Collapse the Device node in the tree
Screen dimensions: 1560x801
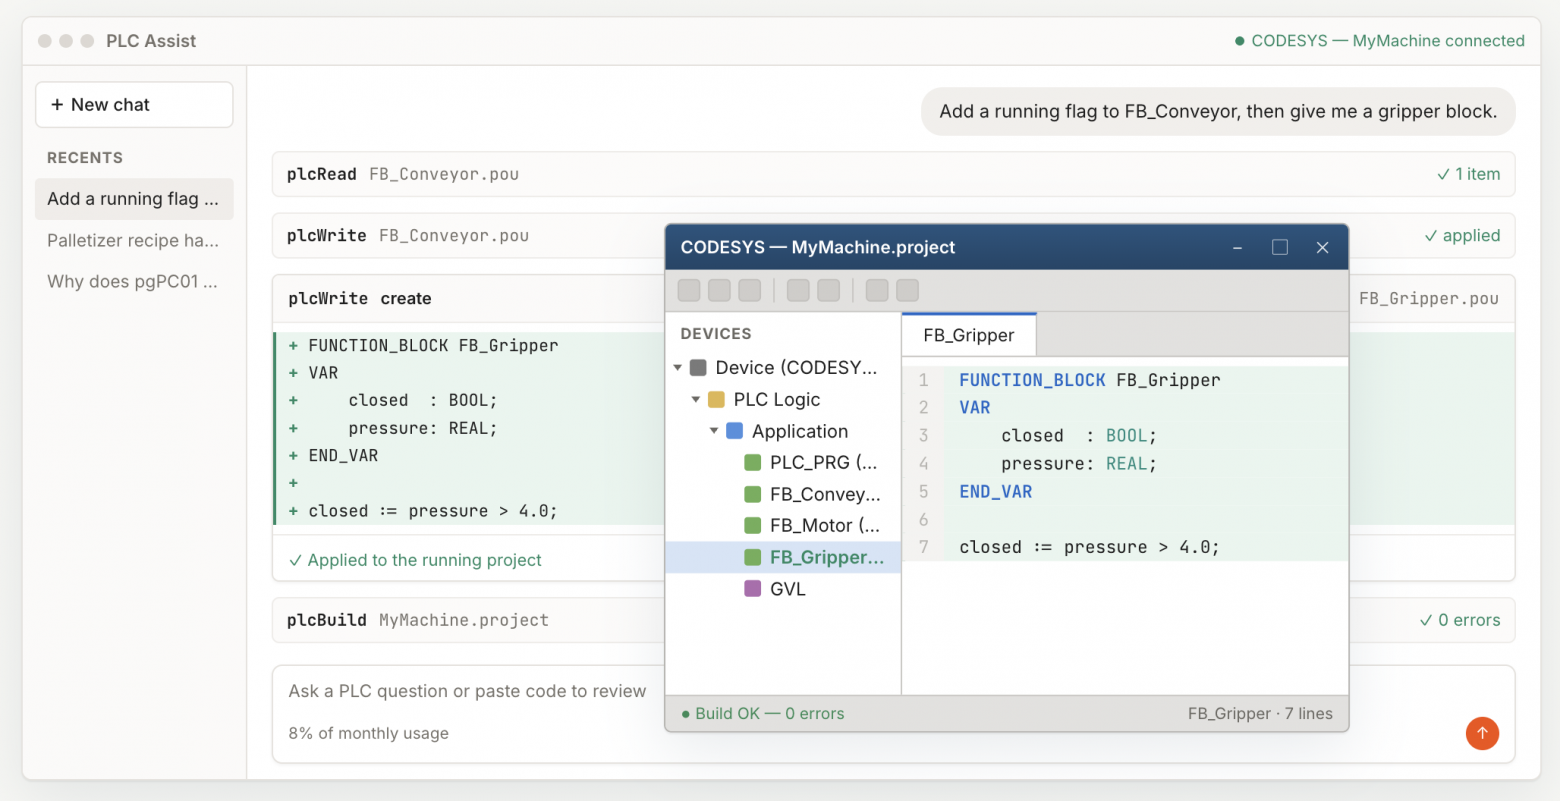[x=677, y=368]
